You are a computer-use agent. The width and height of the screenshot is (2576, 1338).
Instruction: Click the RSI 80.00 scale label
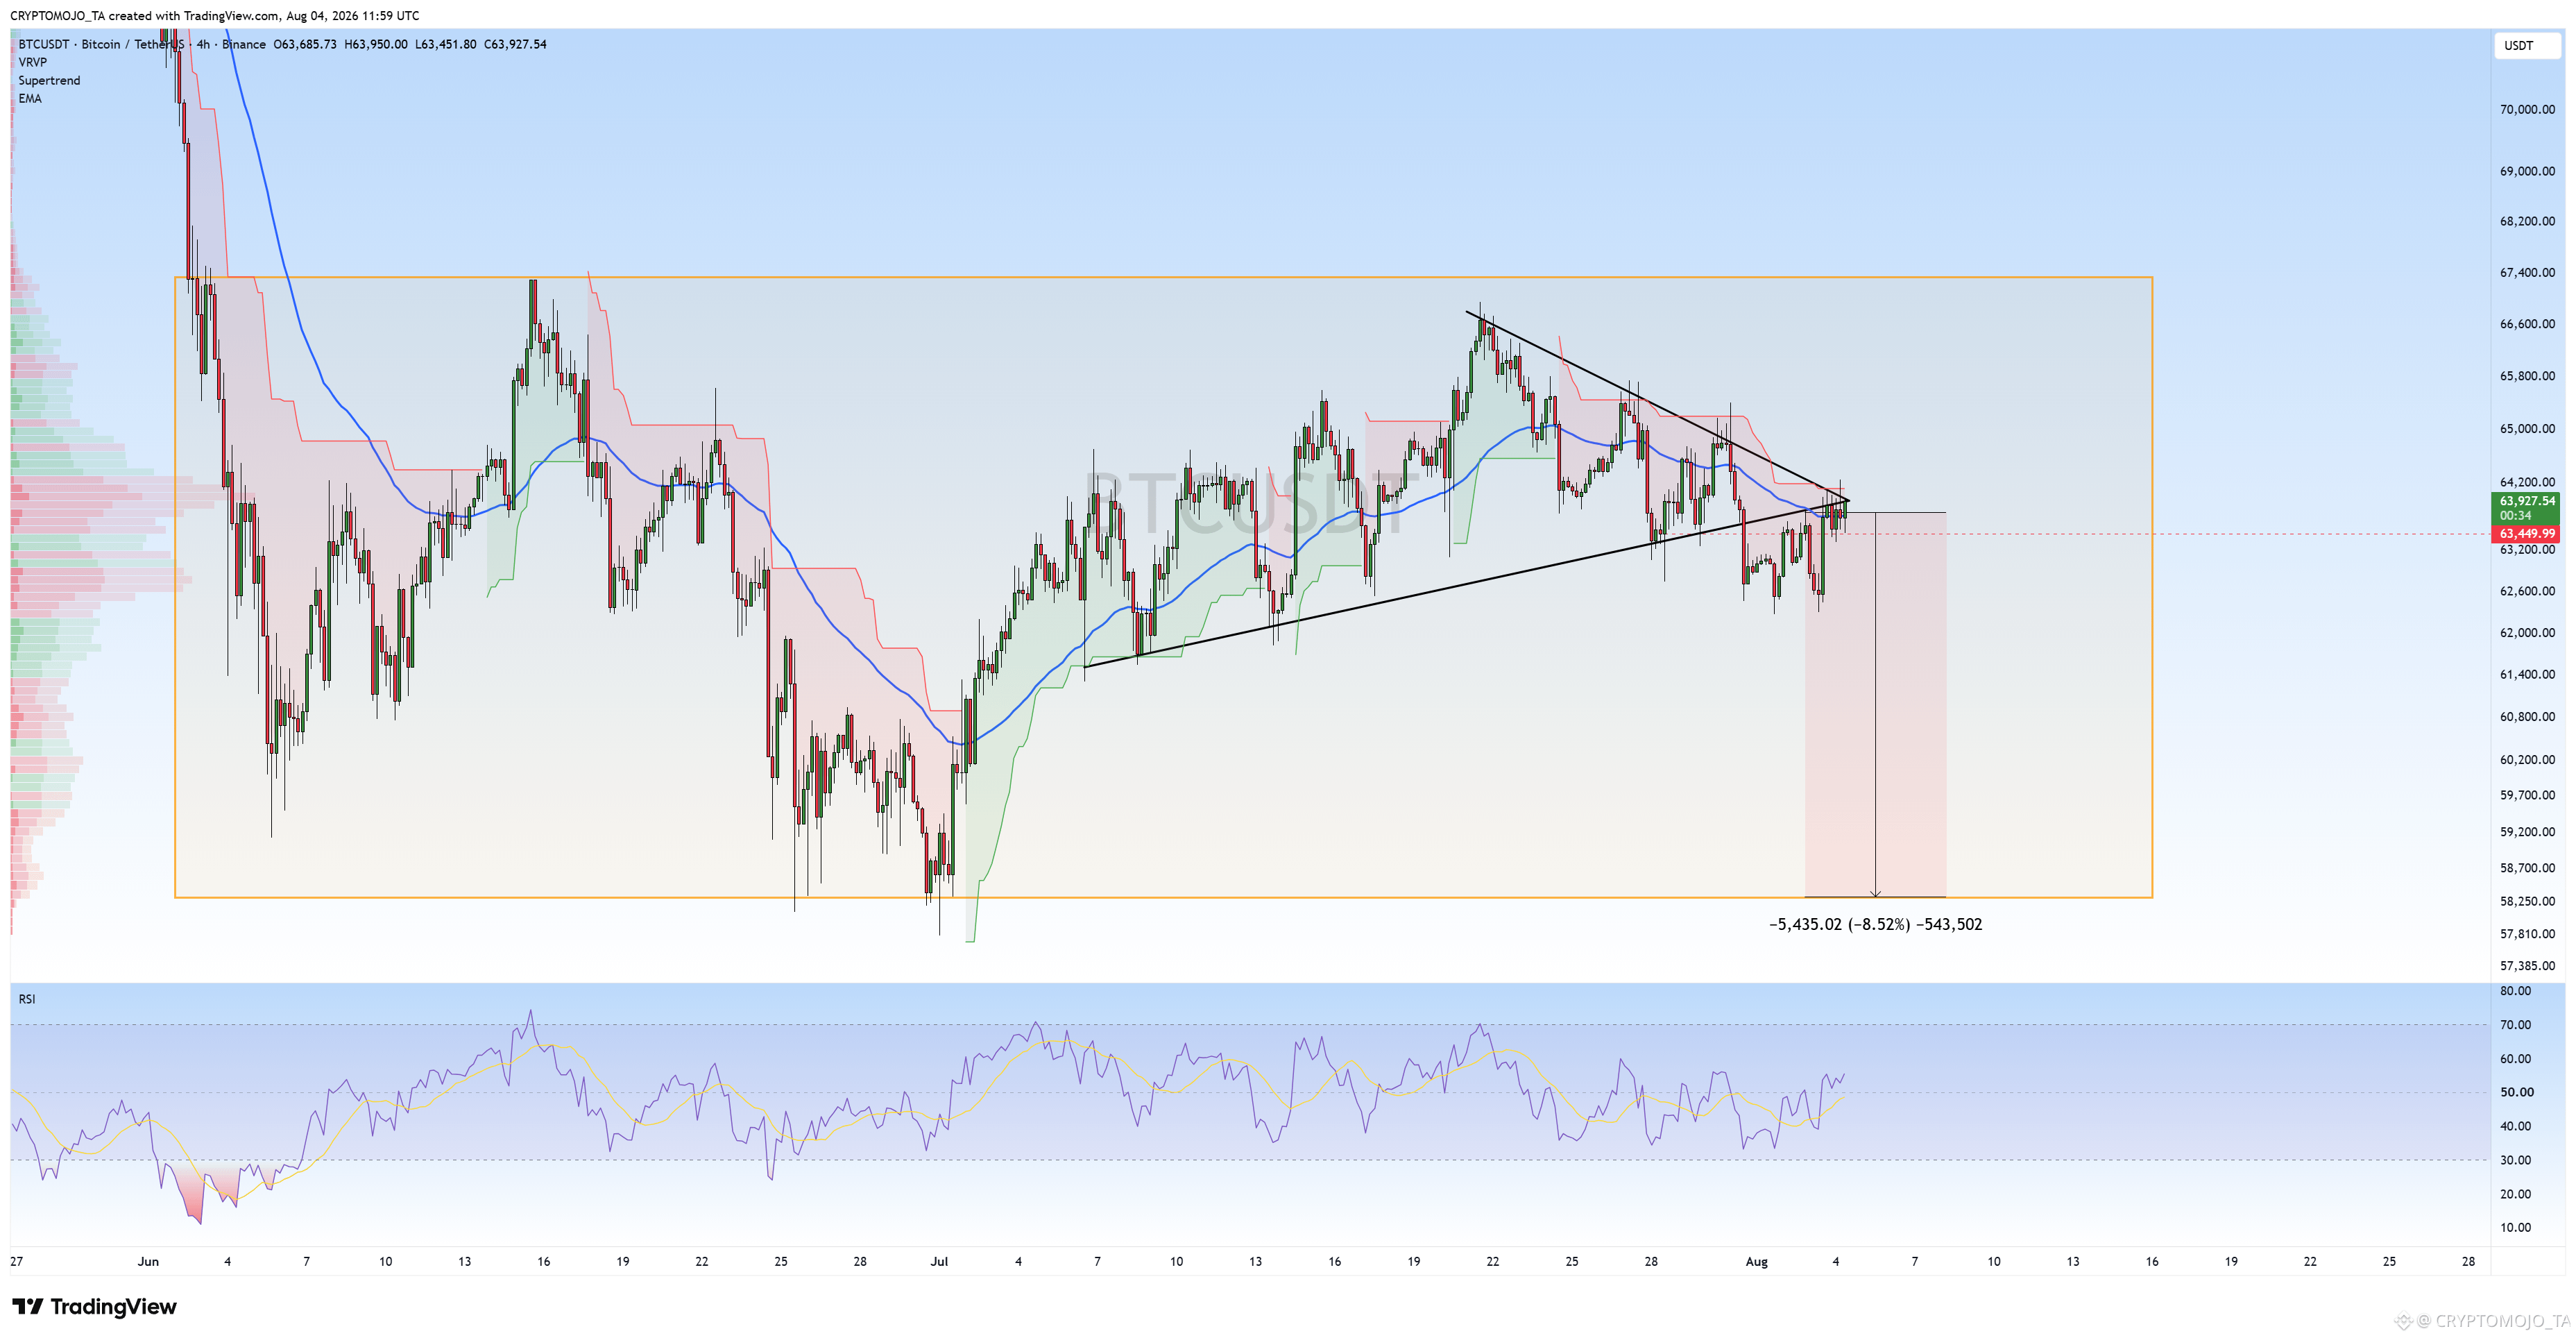[x=2516, y=991]
